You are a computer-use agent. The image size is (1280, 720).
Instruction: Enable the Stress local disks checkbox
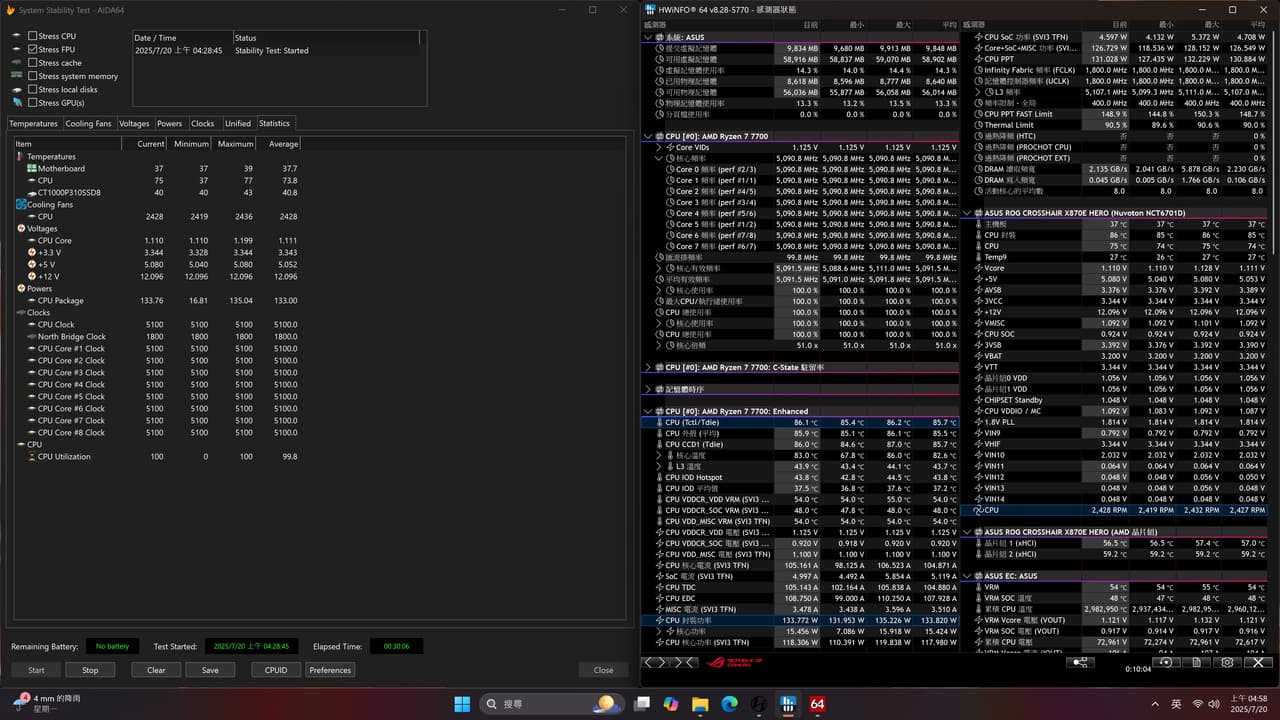(x=33, y=89)
